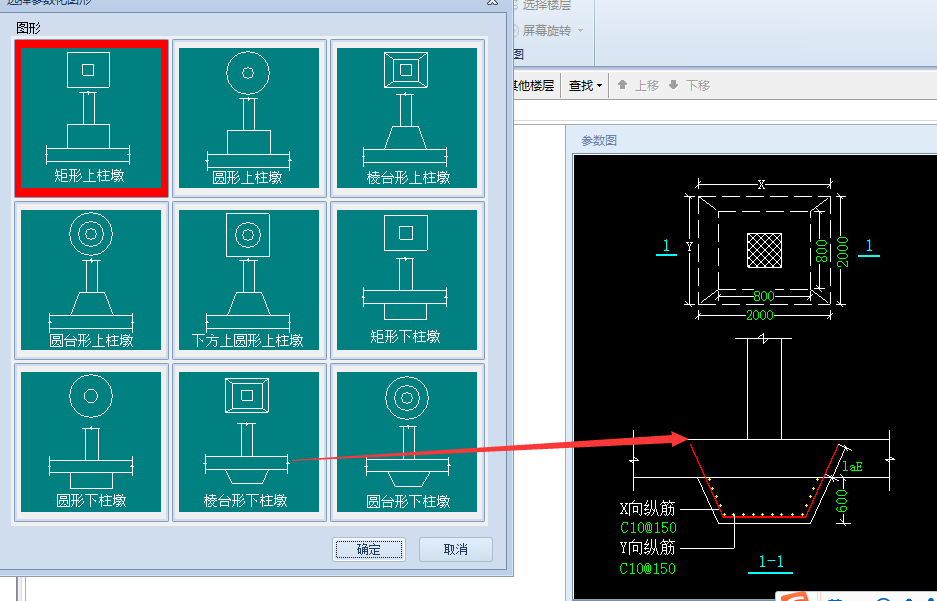Open the 查找 dropdown menu

(x=585, y=86)
